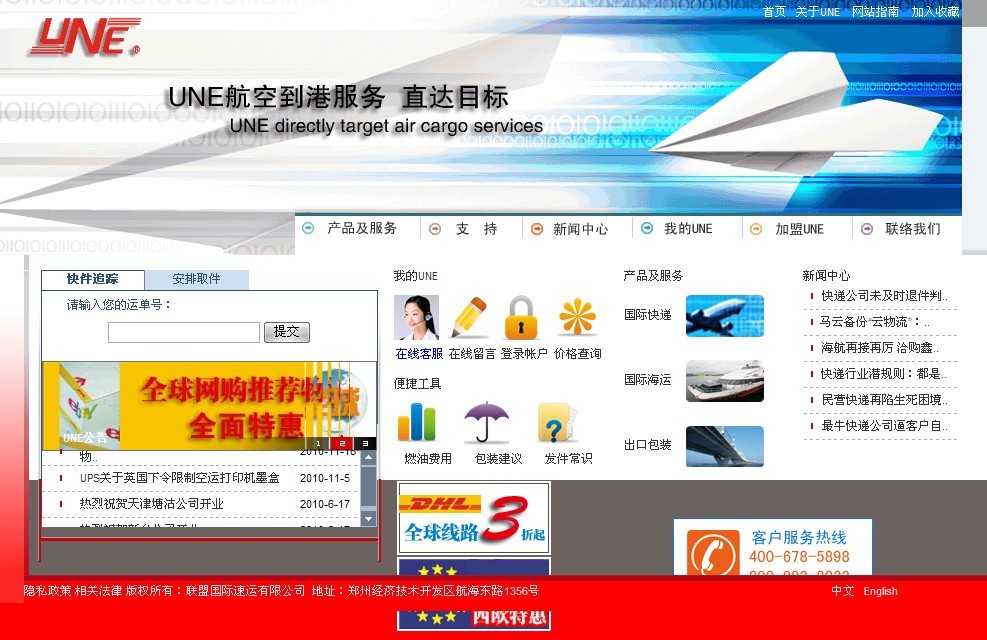Screen dimensions: 987x640
Task: Open the international express airplane thumbnail
Action: pos(724,316)
